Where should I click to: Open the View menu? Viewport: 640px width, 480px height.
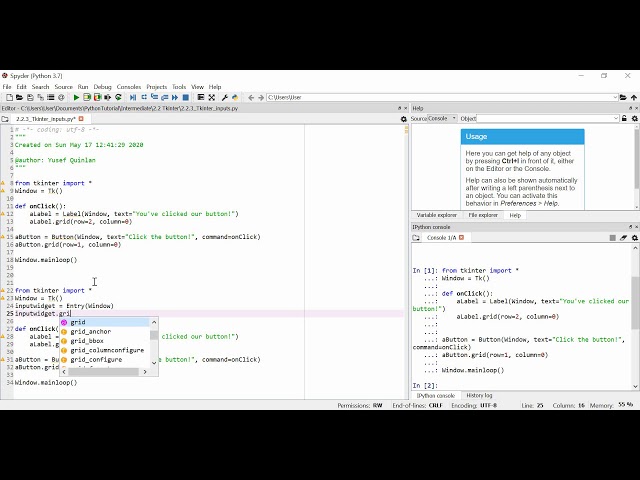pos(197,87)
